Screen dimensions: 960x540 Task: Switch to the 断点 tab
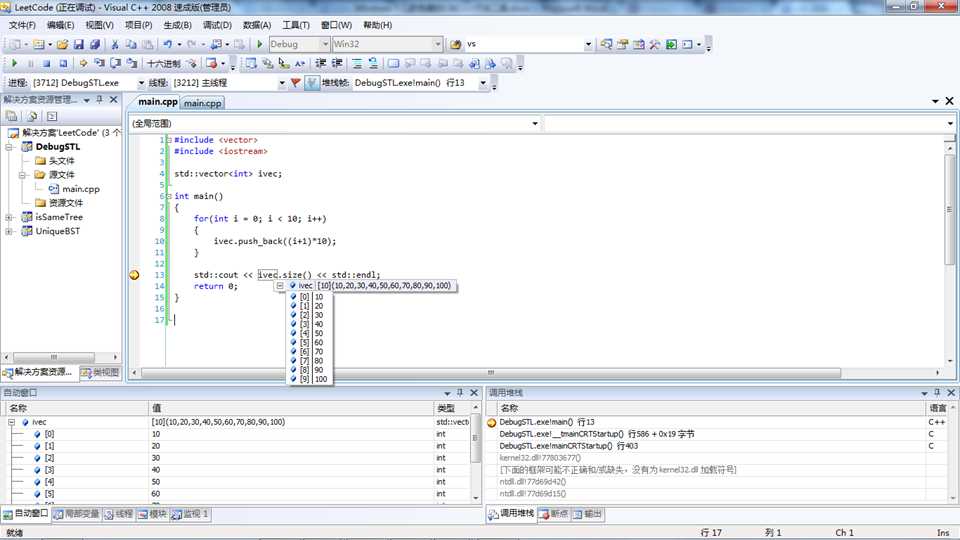click(553, 514)
